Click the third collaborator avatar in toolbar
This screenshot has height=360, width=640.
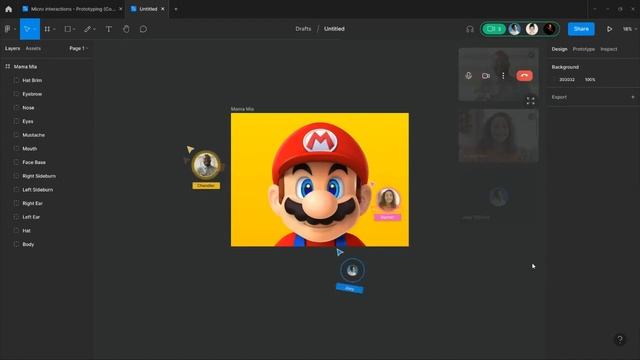(x=549, y=29)
